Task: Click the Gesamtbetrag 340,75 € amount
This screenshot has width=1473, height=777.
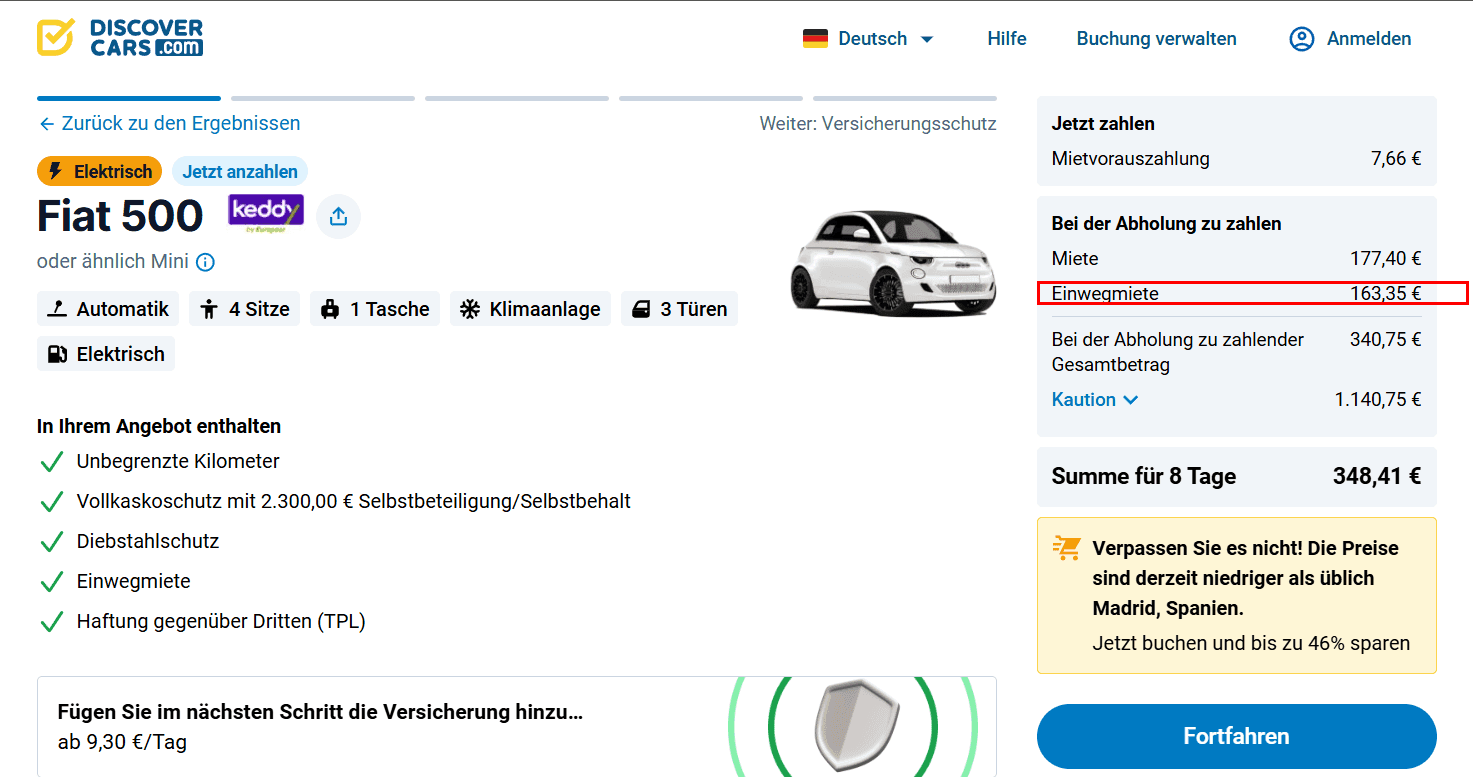Action: 1386,339
